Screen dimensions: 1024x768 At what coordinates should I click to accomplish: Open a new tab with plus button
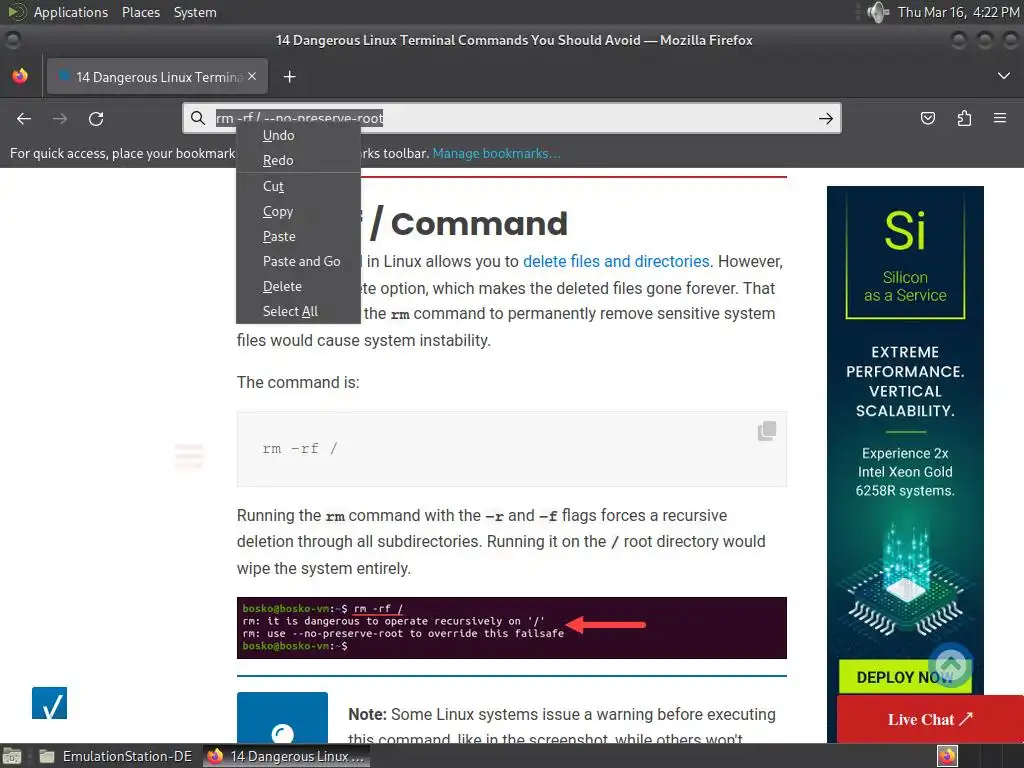click(x=289, y=77)
